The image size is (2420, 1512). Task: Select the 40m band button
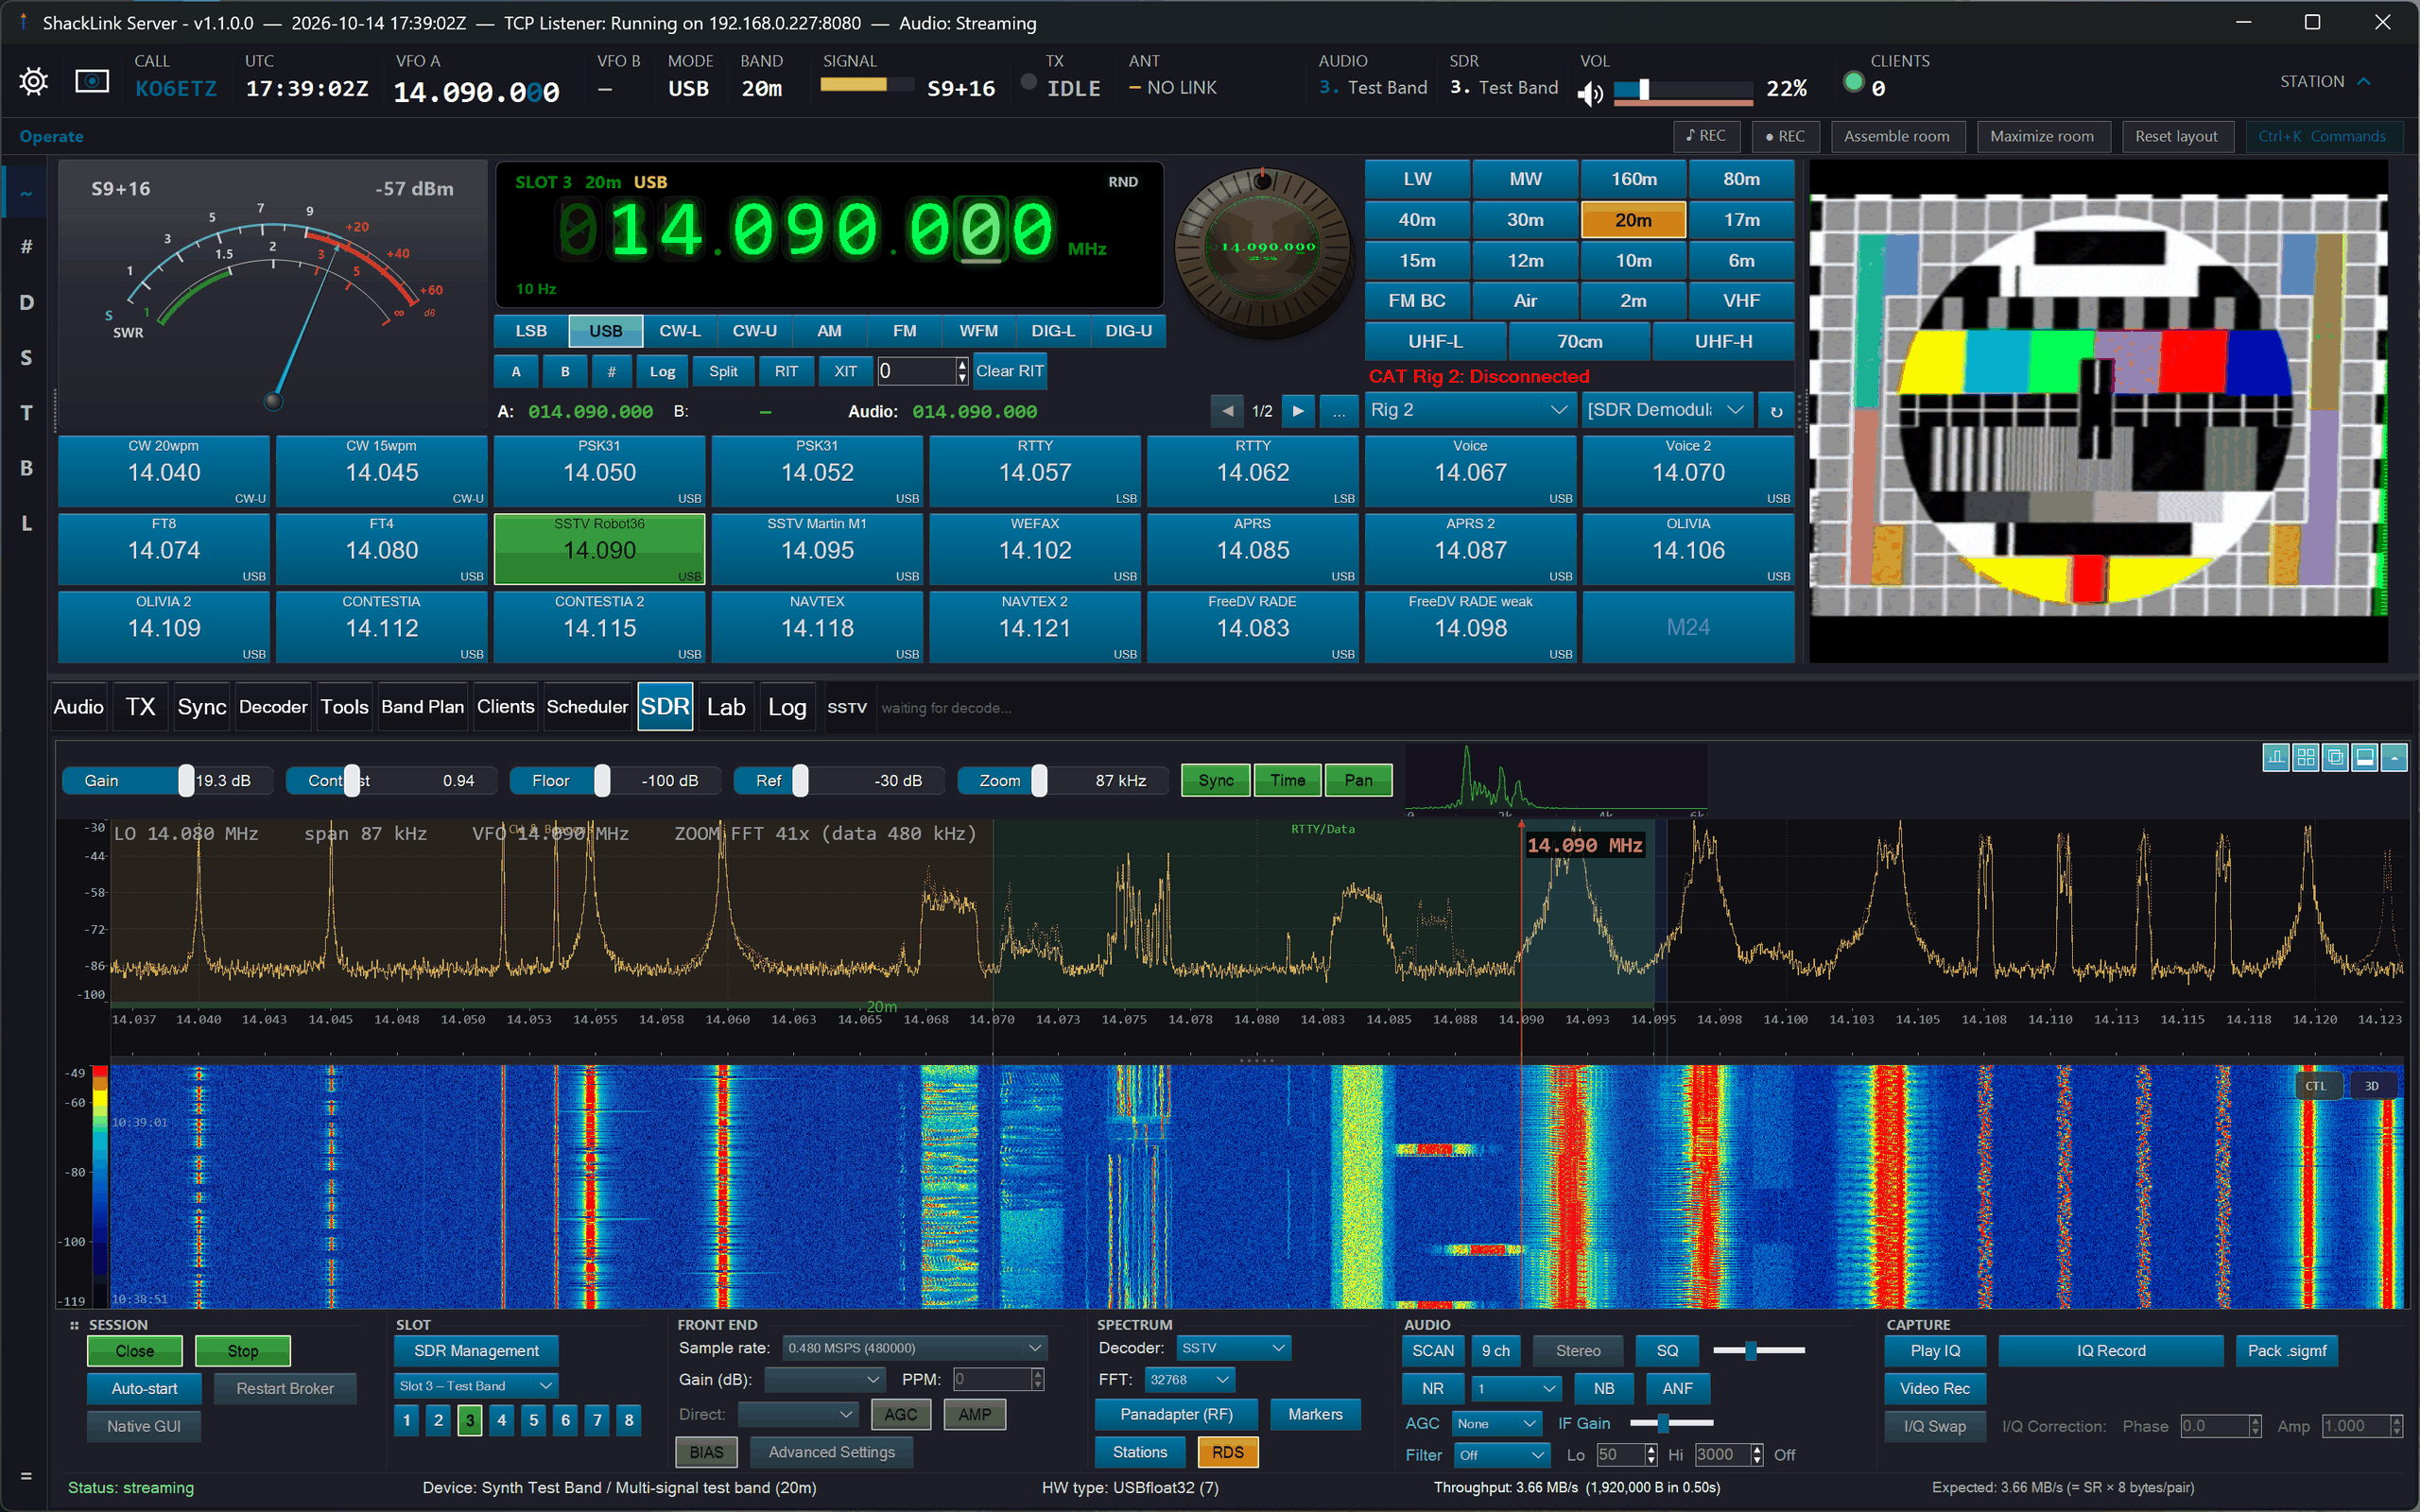1417,220
